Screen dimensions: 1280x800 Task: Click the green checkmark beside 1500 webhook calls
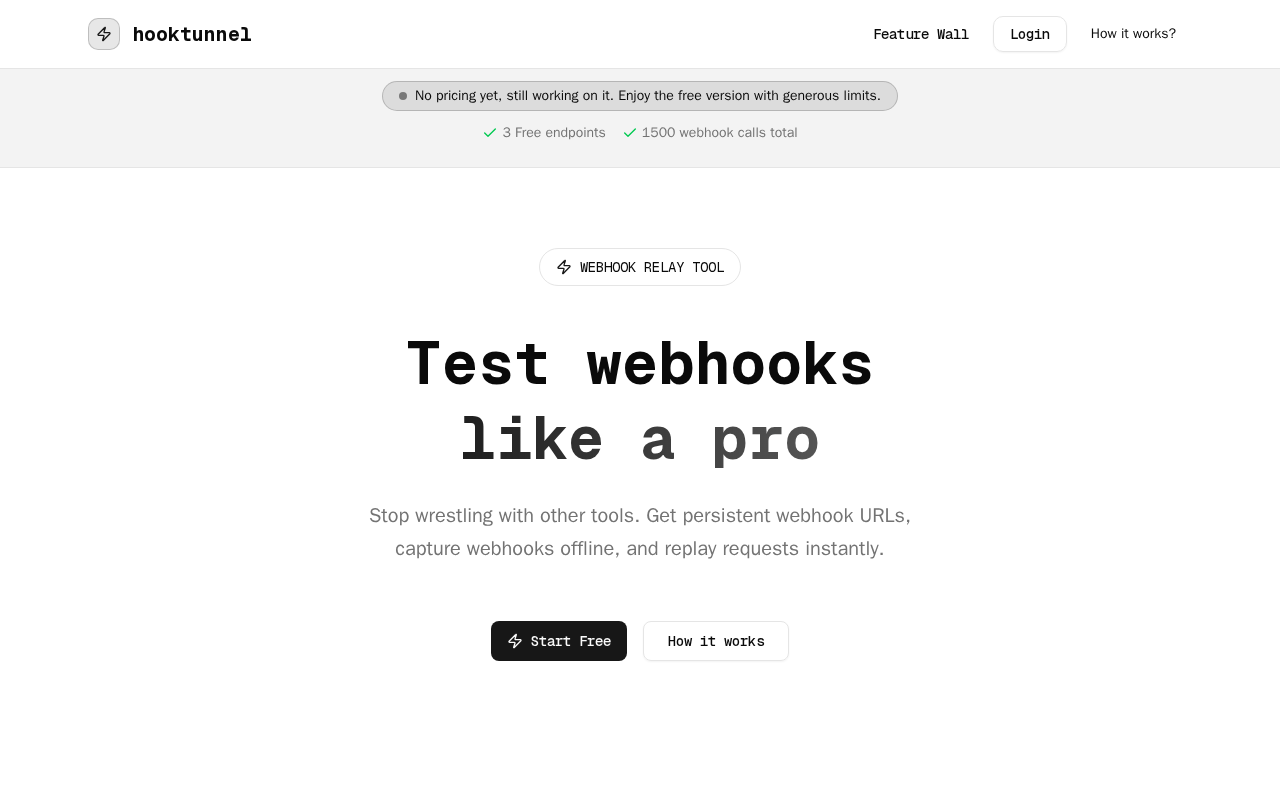click(x=630, y=133)
